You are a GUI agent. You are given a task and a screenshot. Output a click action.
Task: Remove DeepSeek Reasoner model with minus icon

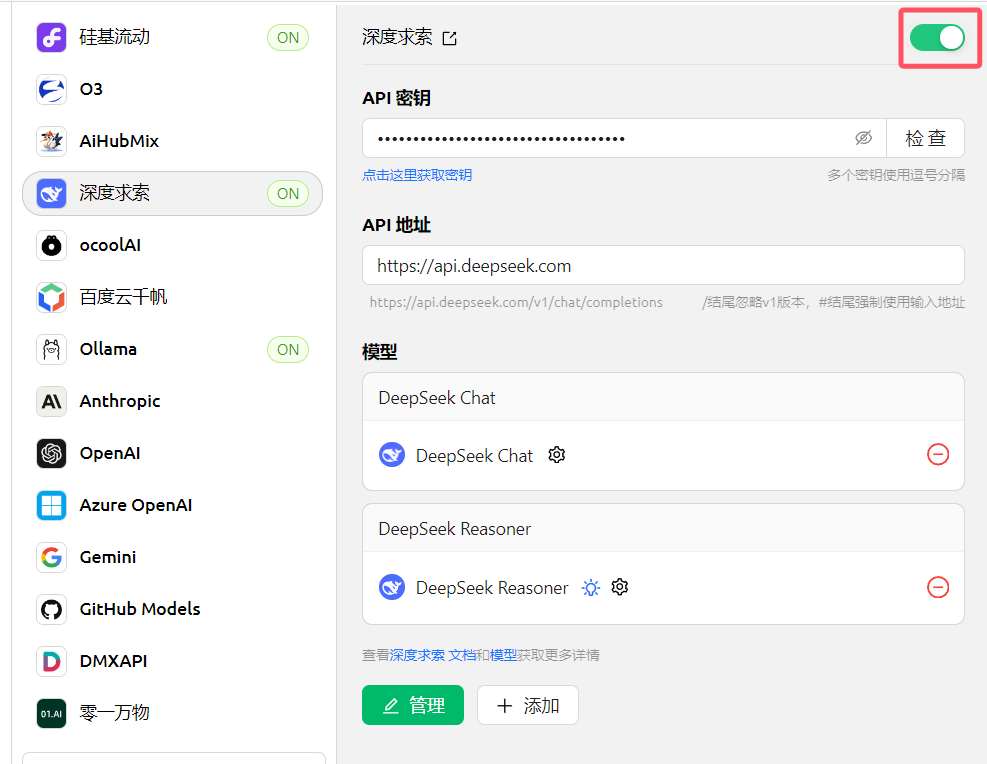(x=938, y=587)
